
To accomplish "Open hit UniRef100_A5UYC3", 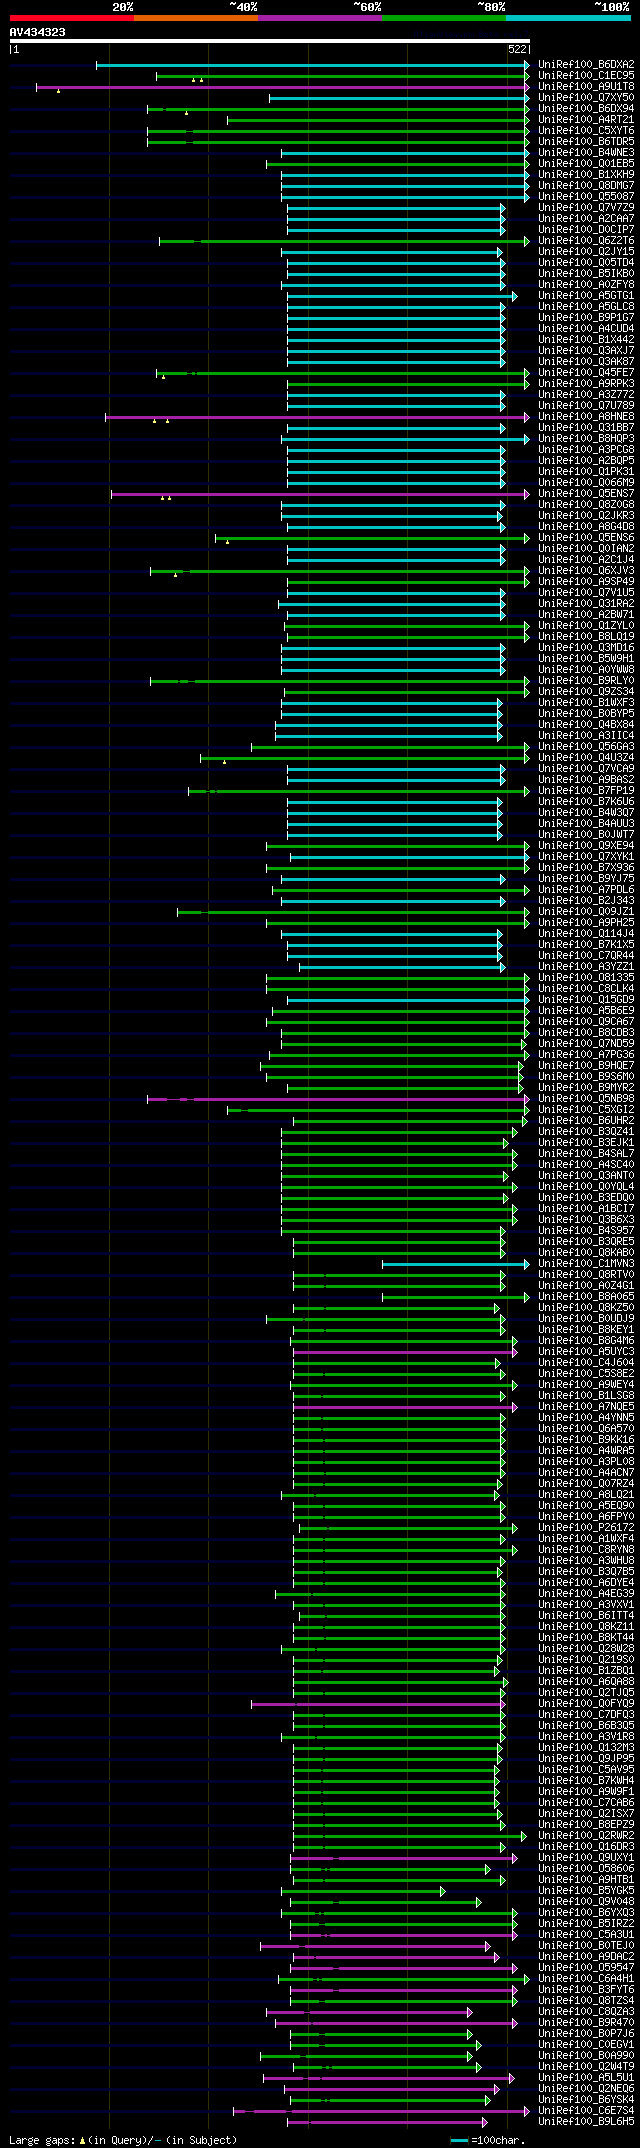I will pyautogui.click(x=586, y=1352).
